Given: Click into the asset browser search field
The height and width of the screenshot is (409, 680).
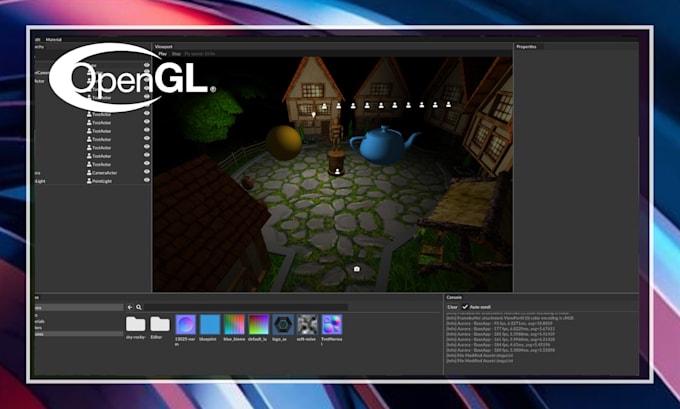Looking at the screenshot, I should click(245, 307).
